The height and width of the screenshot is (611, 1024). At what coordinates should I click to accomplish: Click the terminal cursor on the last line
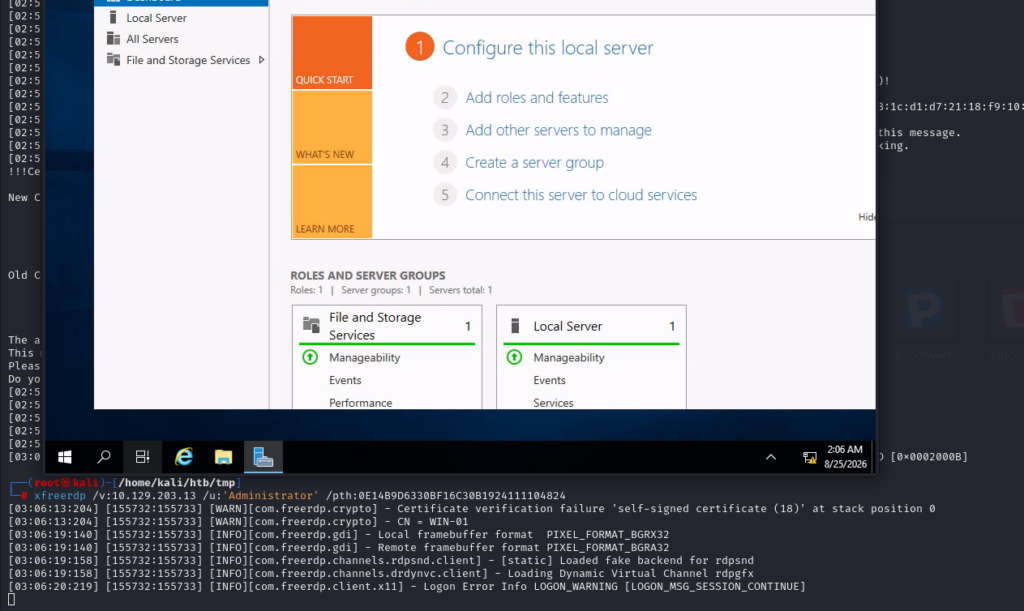pyautogui.click(x=11, y=599)
